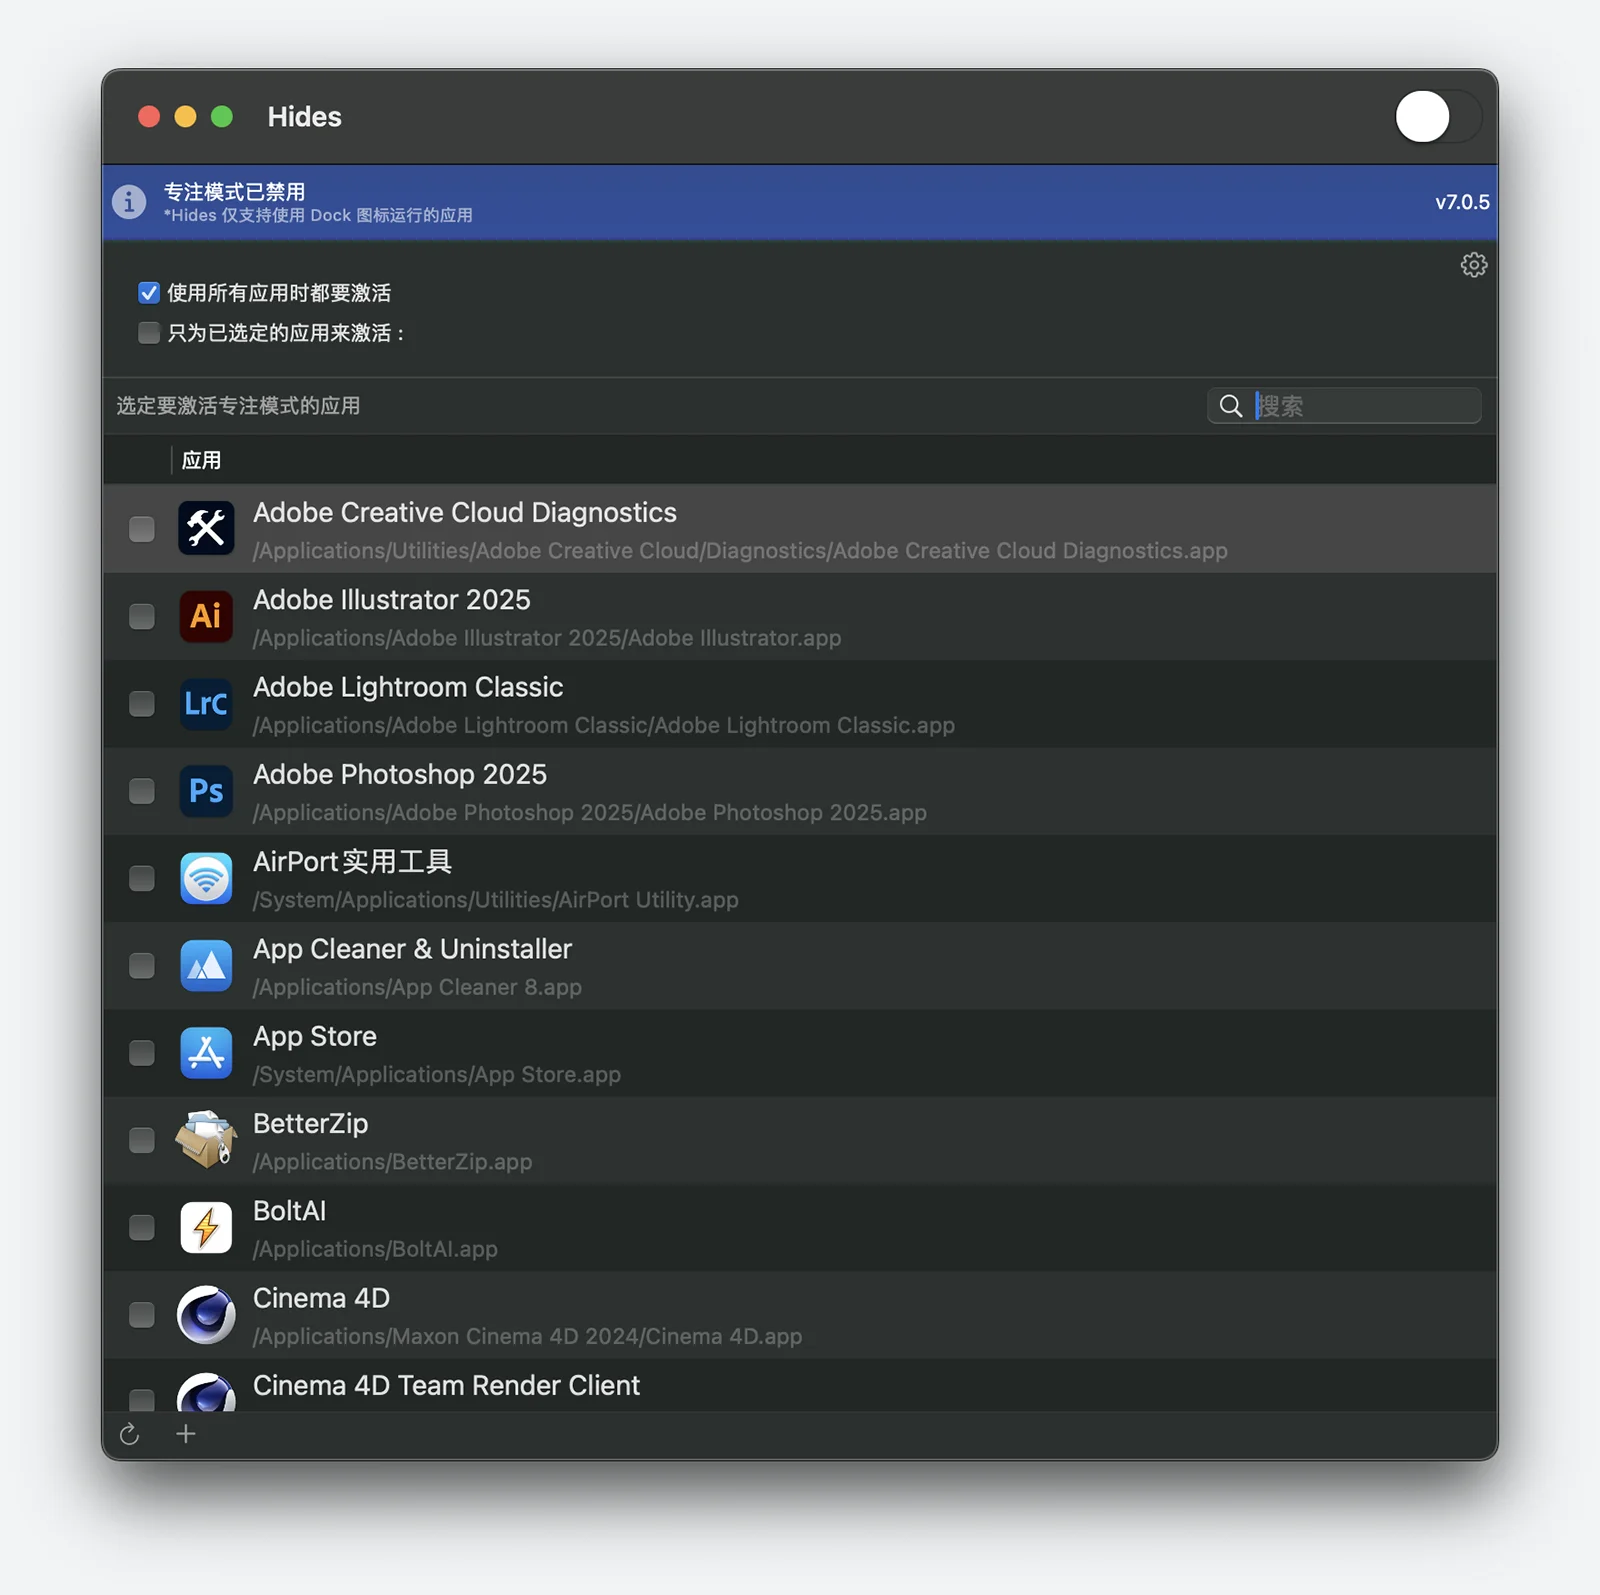Select the 'Cinema 4D' name text
1600x1595 pixels.
tap(321, 1298)
